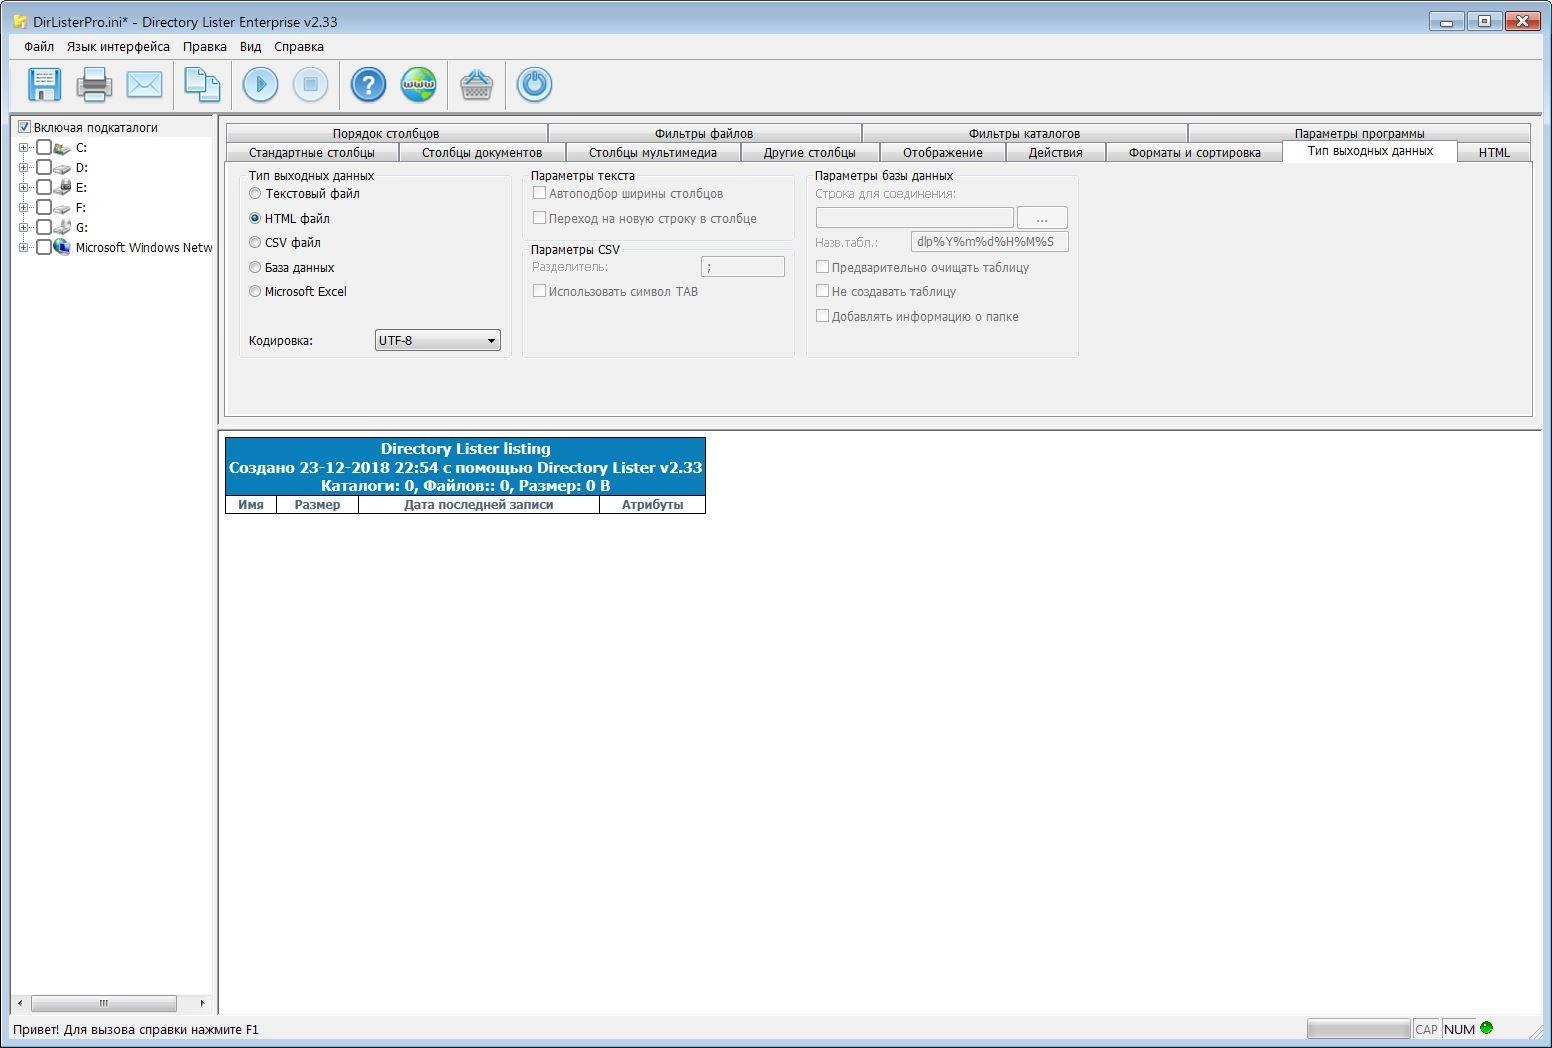Screen dimensions: 1552x1048
Task: Click the Microsoft Windows Network globe icon
Action: point(62,247)
